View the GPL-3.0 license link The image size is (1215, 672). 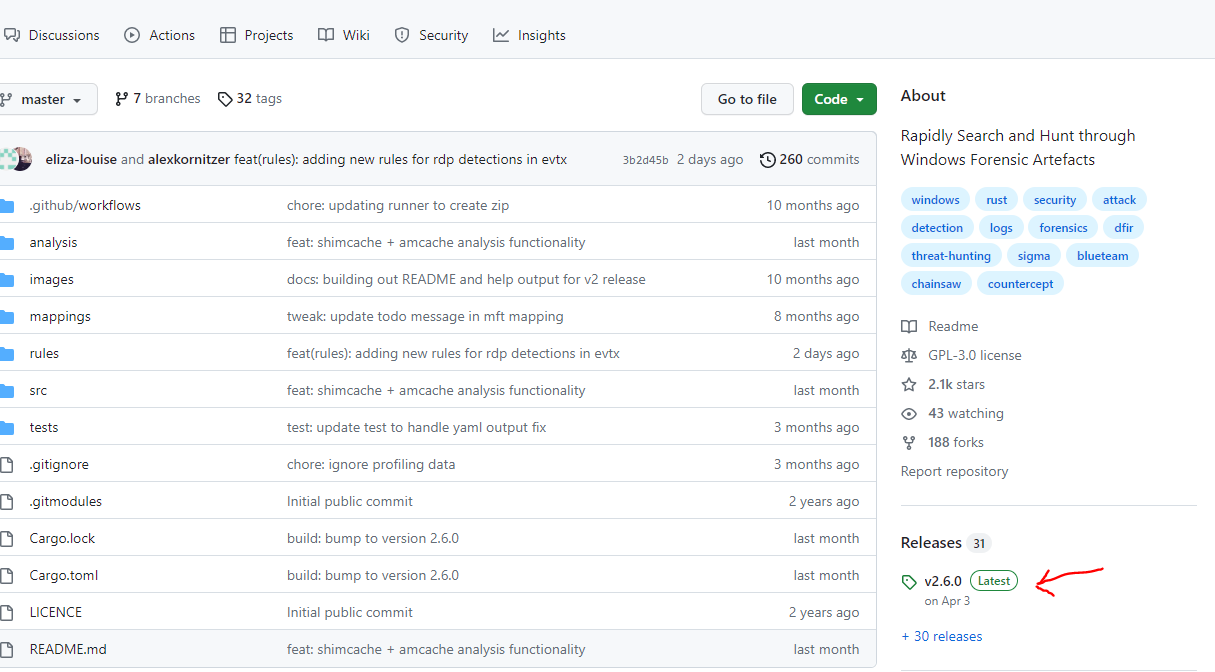click(x=961, y=355)
